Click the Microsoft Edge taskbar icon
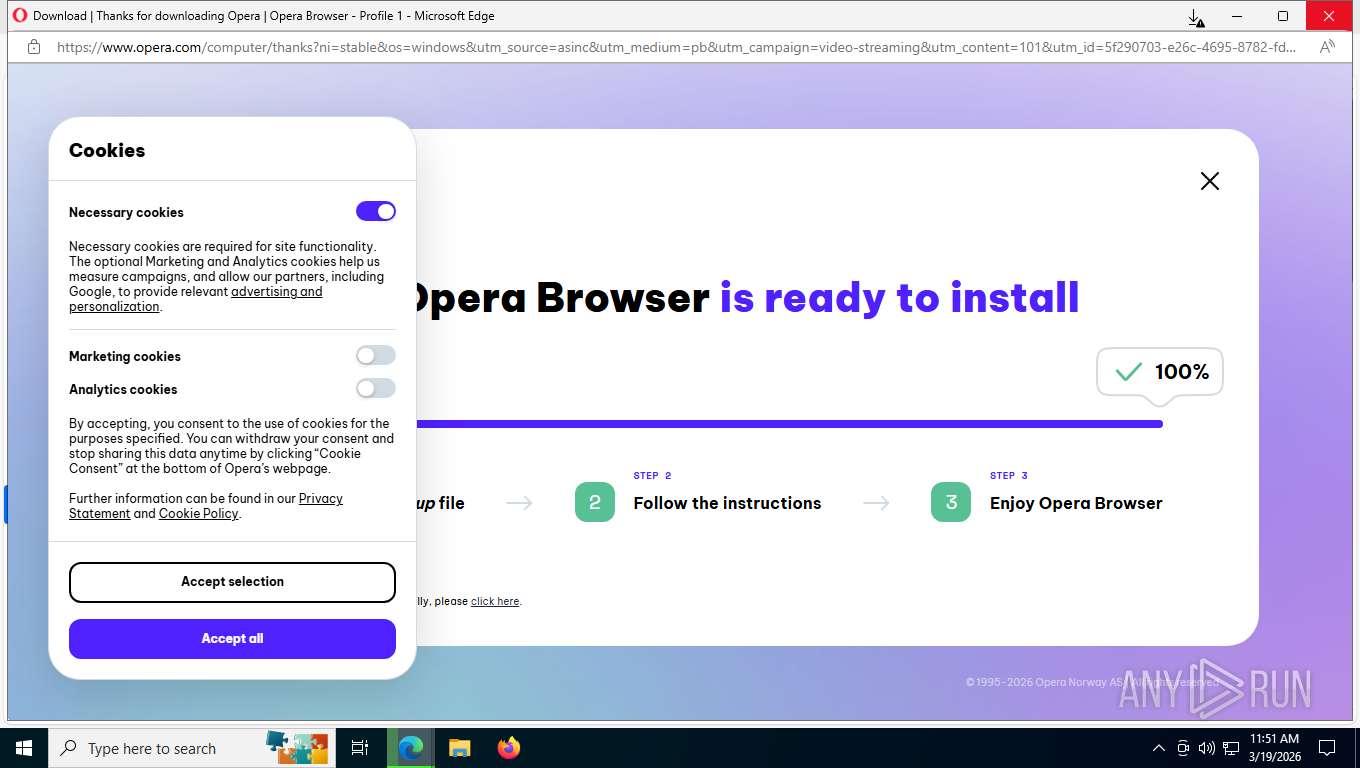The image size is (1360, 768). pyautogui.click(x=410, y=748)
